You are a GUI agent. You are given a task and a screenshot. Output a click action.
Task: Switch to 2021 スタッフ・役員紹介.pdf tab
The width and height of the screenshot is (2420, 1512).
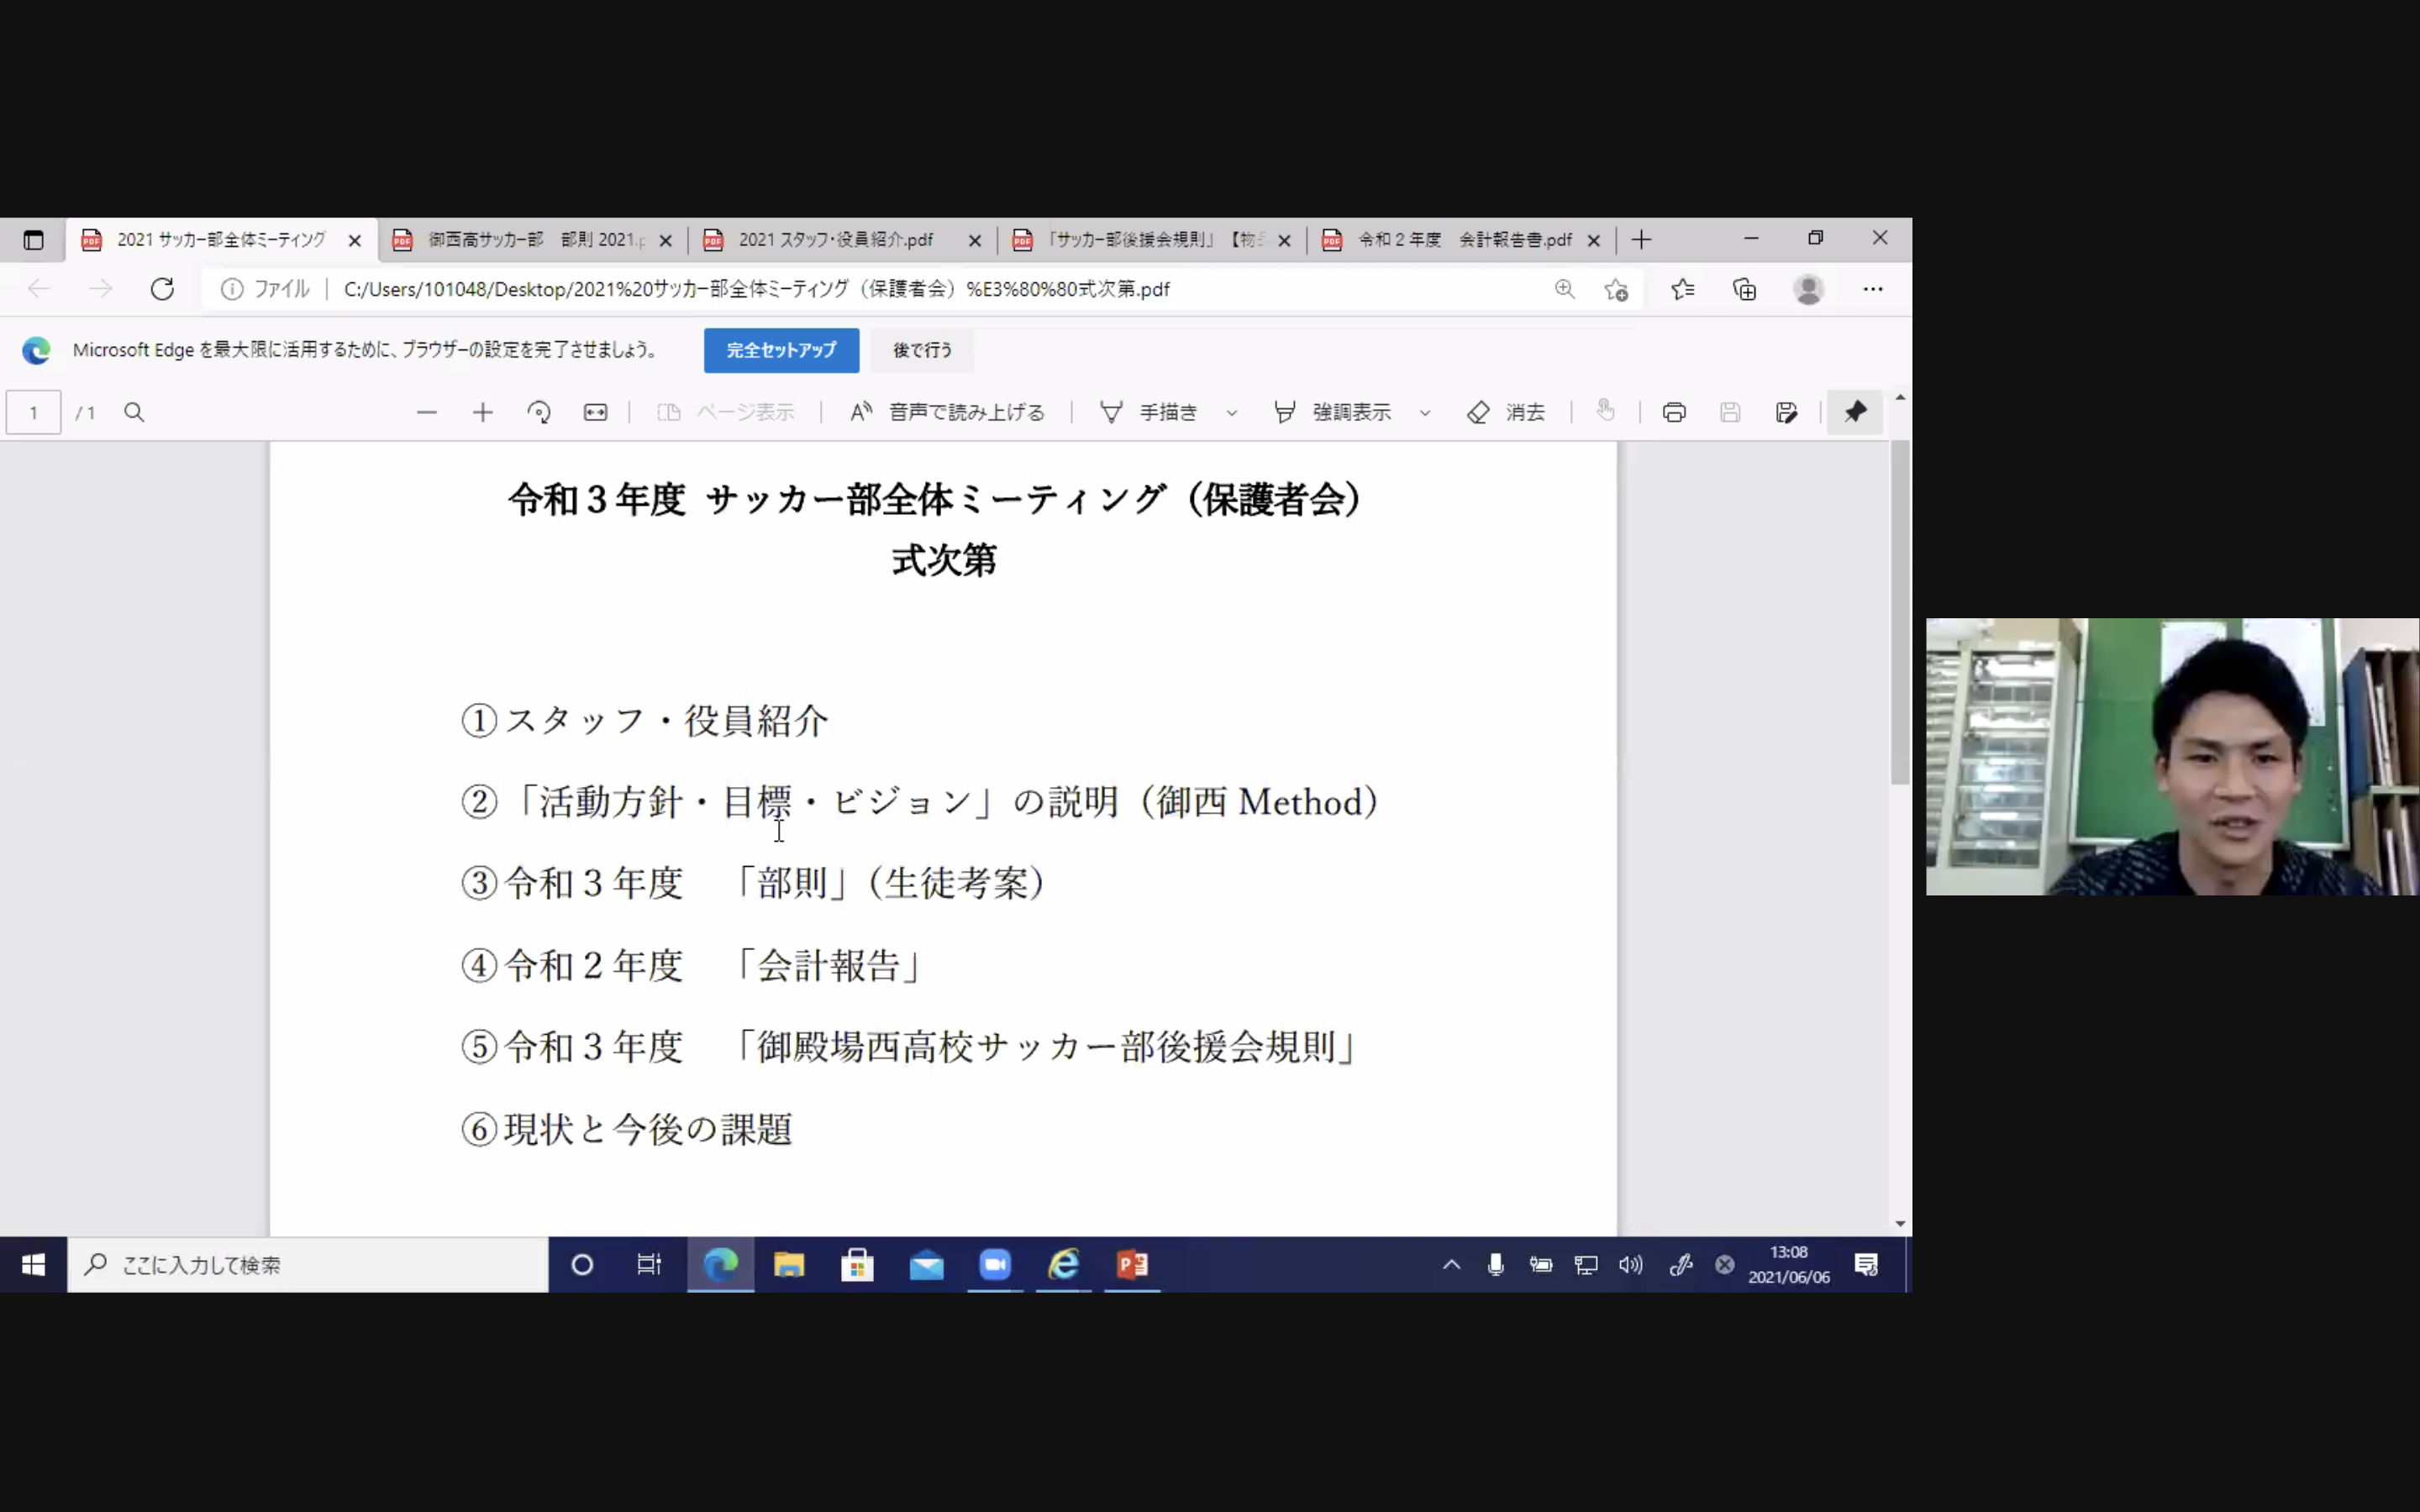835,240
